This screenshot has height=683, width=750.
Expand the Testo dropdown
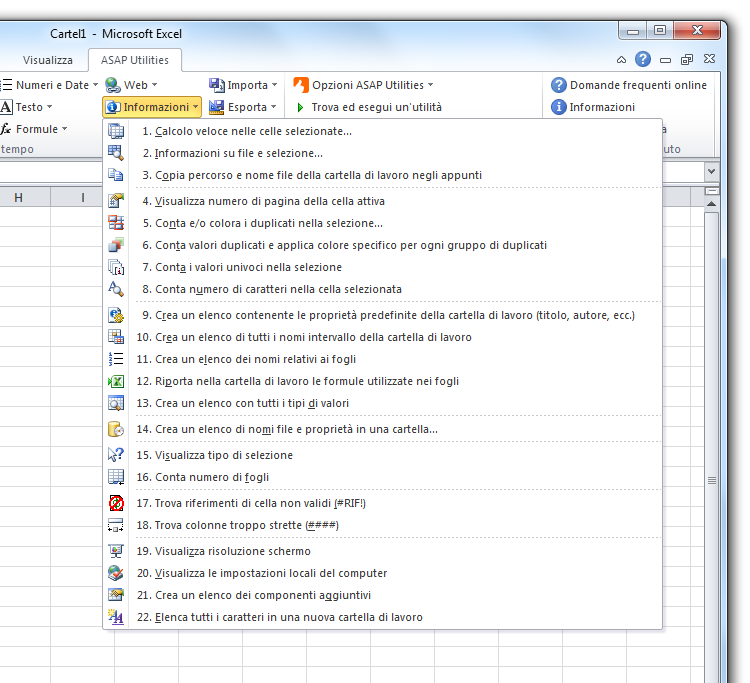coord(27,107)
